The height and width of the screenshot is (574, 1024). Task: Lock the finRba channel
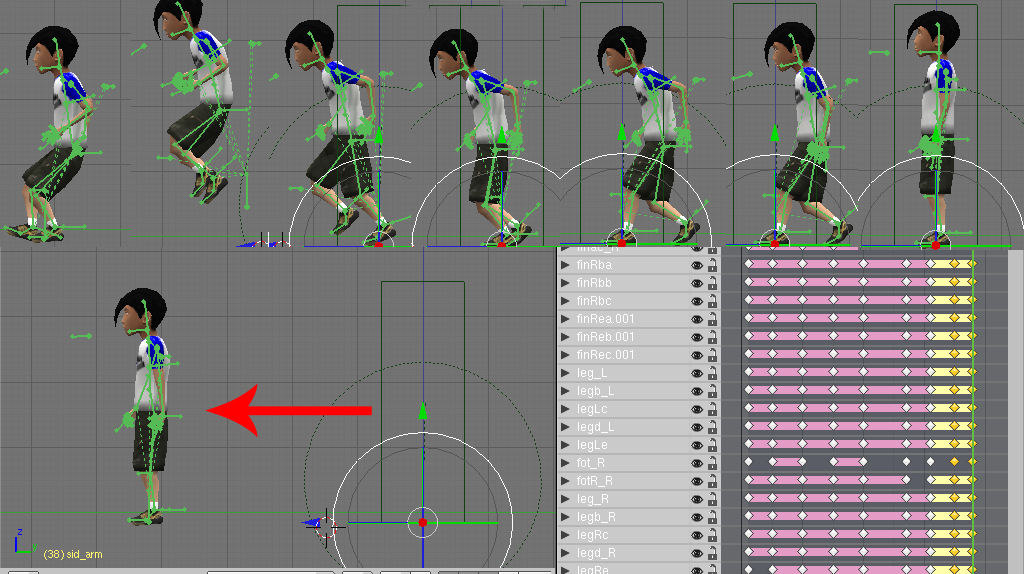712,265
